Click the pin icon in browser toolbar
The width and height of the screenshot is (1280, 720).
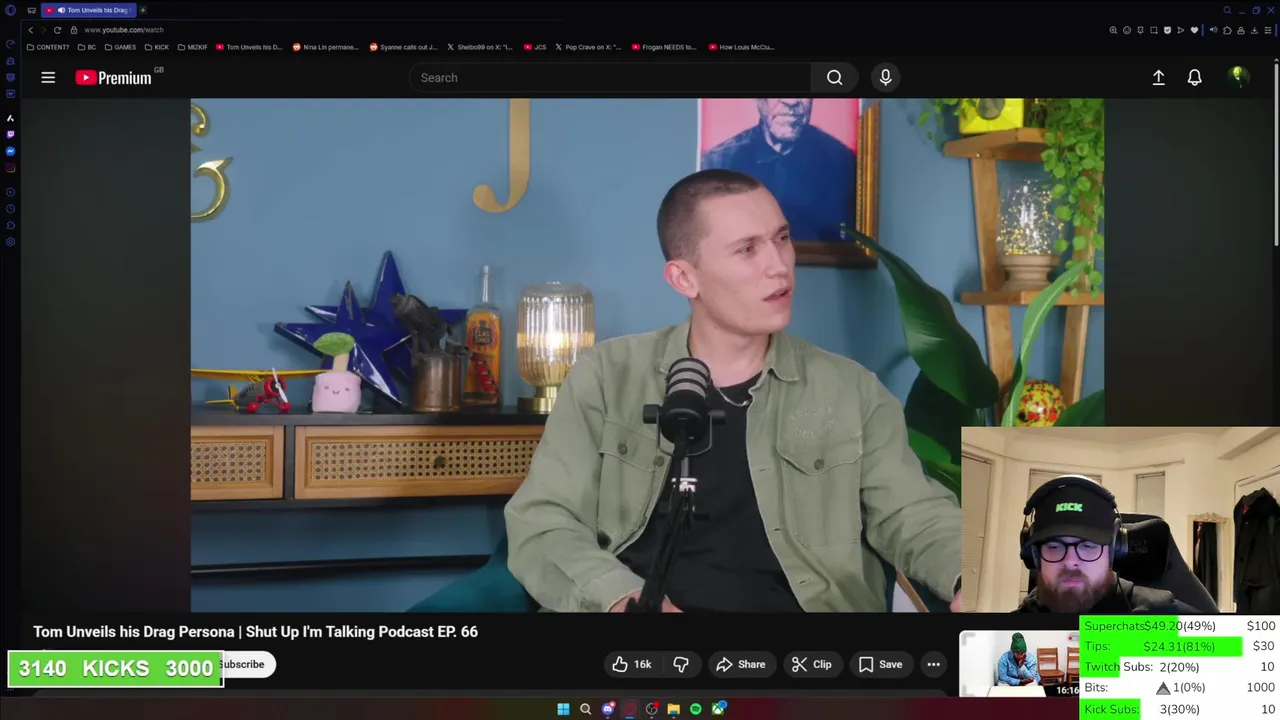(1140, 30)
